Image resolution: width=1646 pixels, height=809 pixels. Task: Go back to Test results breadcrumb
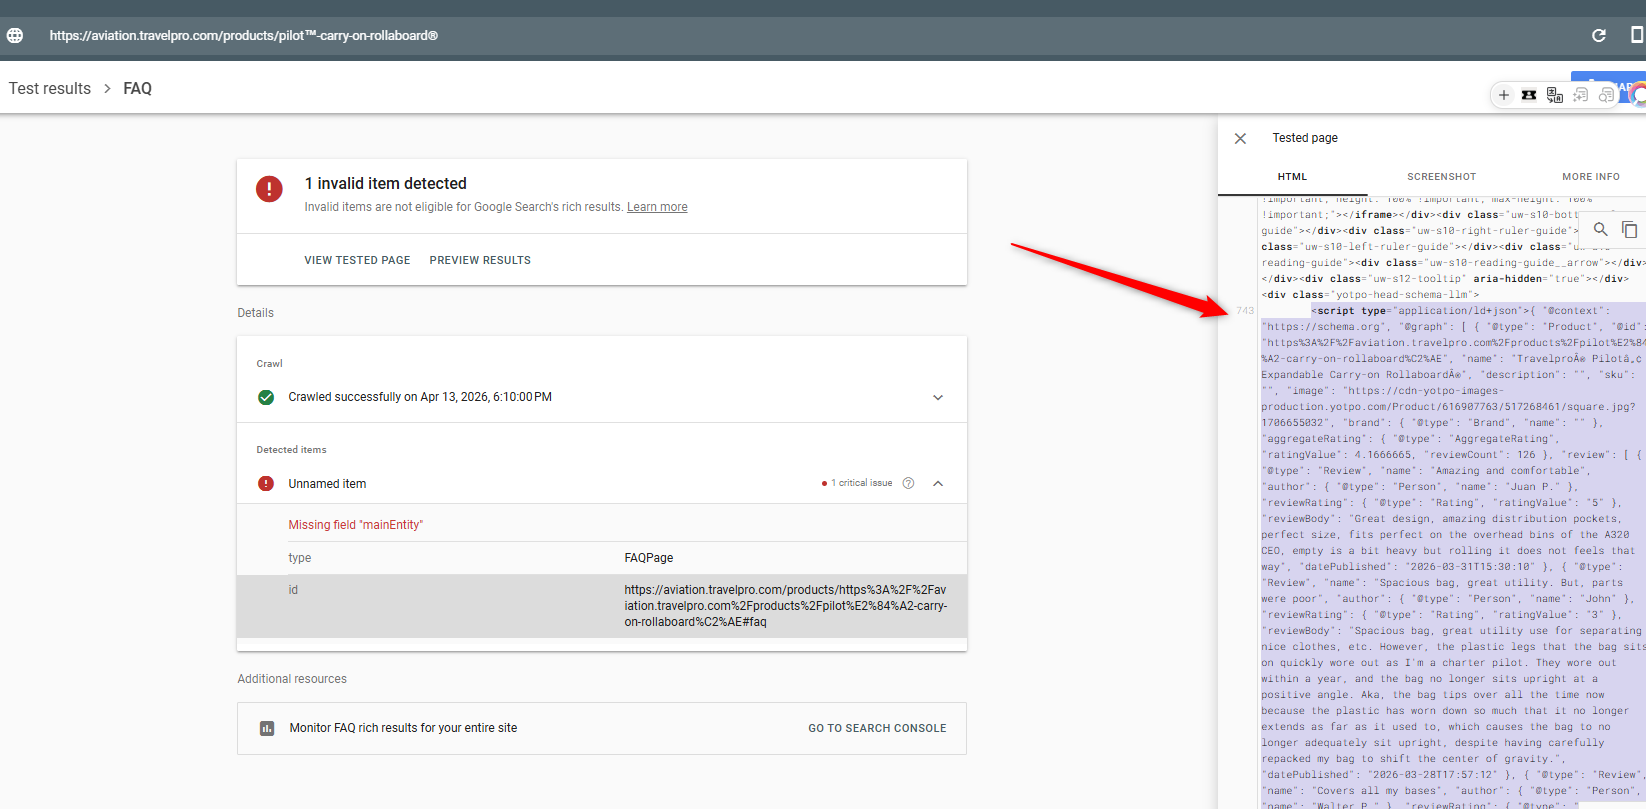point(50,88)
